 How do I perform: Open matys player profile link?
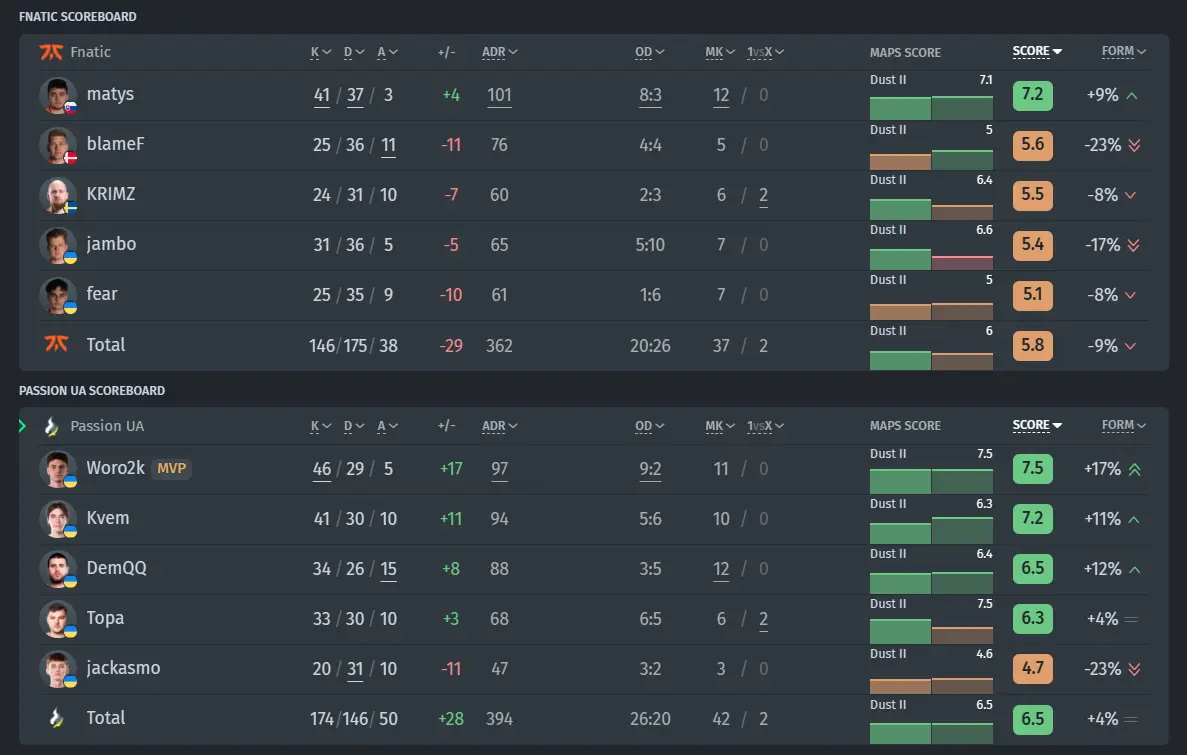110,95
